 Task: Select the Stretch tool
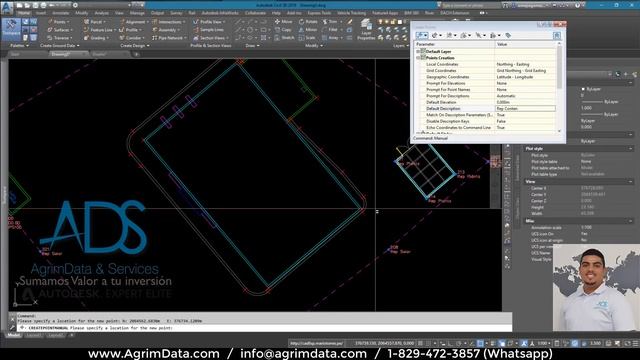(x=284, y=38)
